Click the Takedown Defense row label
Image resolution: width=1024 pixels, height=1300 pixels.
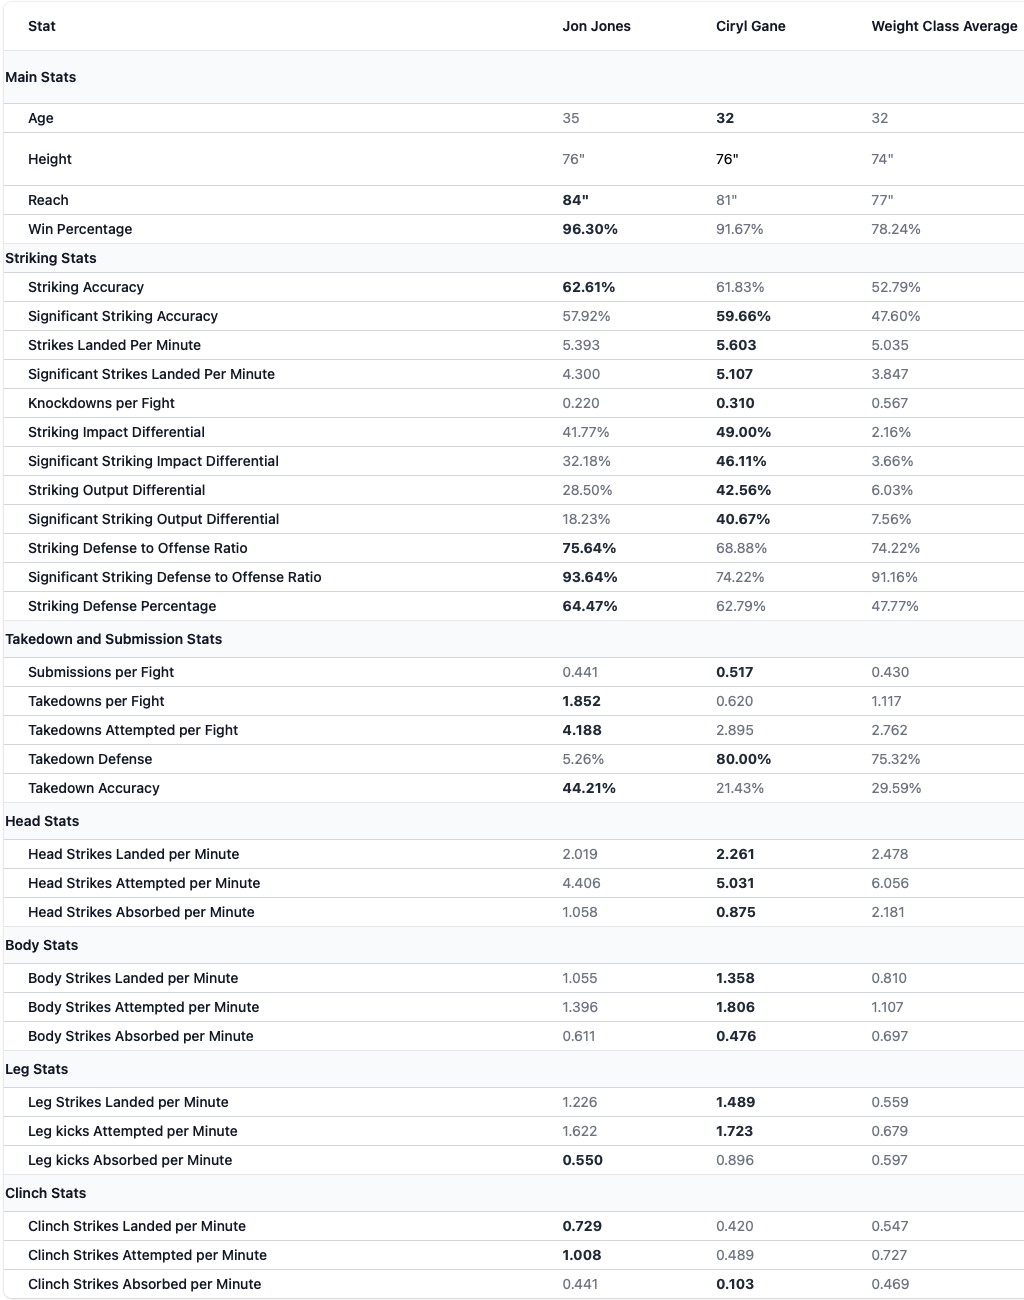(x=90, y=759)
